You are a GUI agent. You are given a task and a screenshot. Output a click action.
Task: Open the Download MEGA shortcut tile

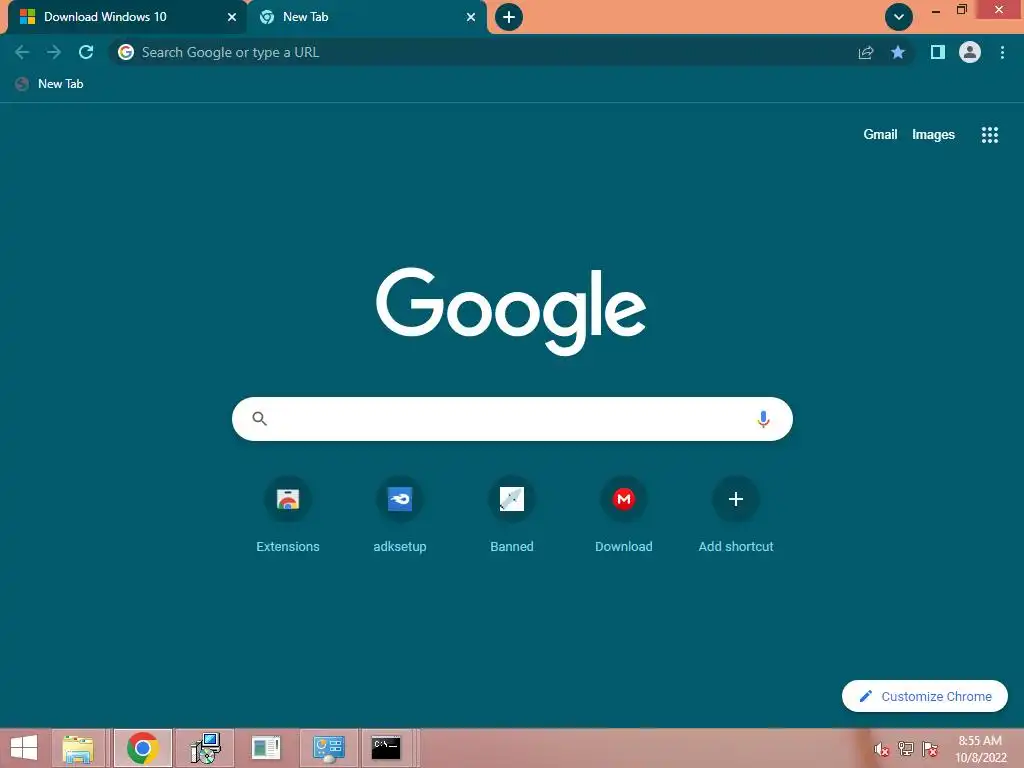[624, 516]
